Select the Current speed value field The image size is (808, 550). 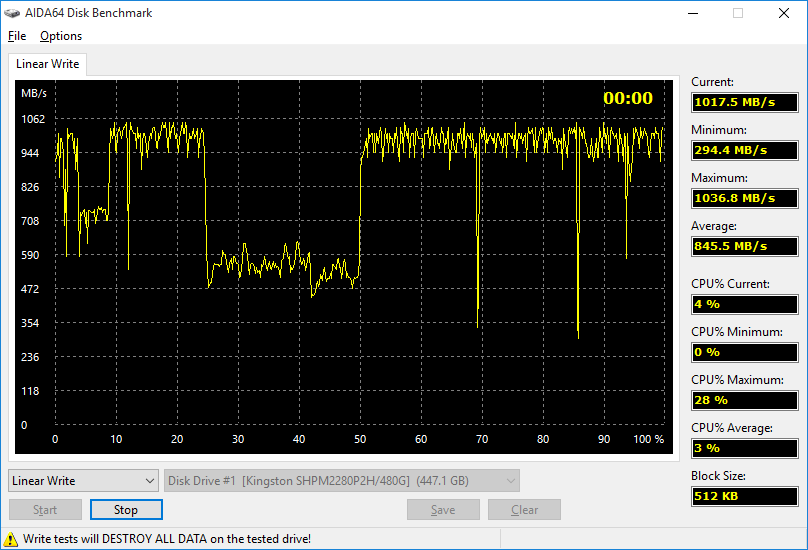(x=744, y=102)
